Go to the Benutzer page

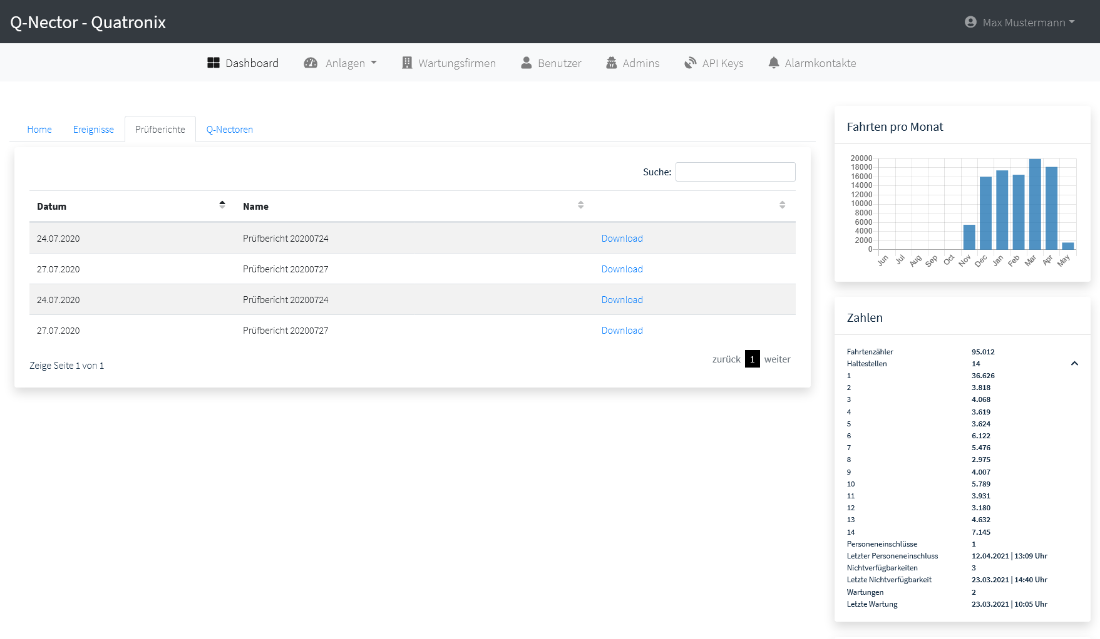pos(551,63)
